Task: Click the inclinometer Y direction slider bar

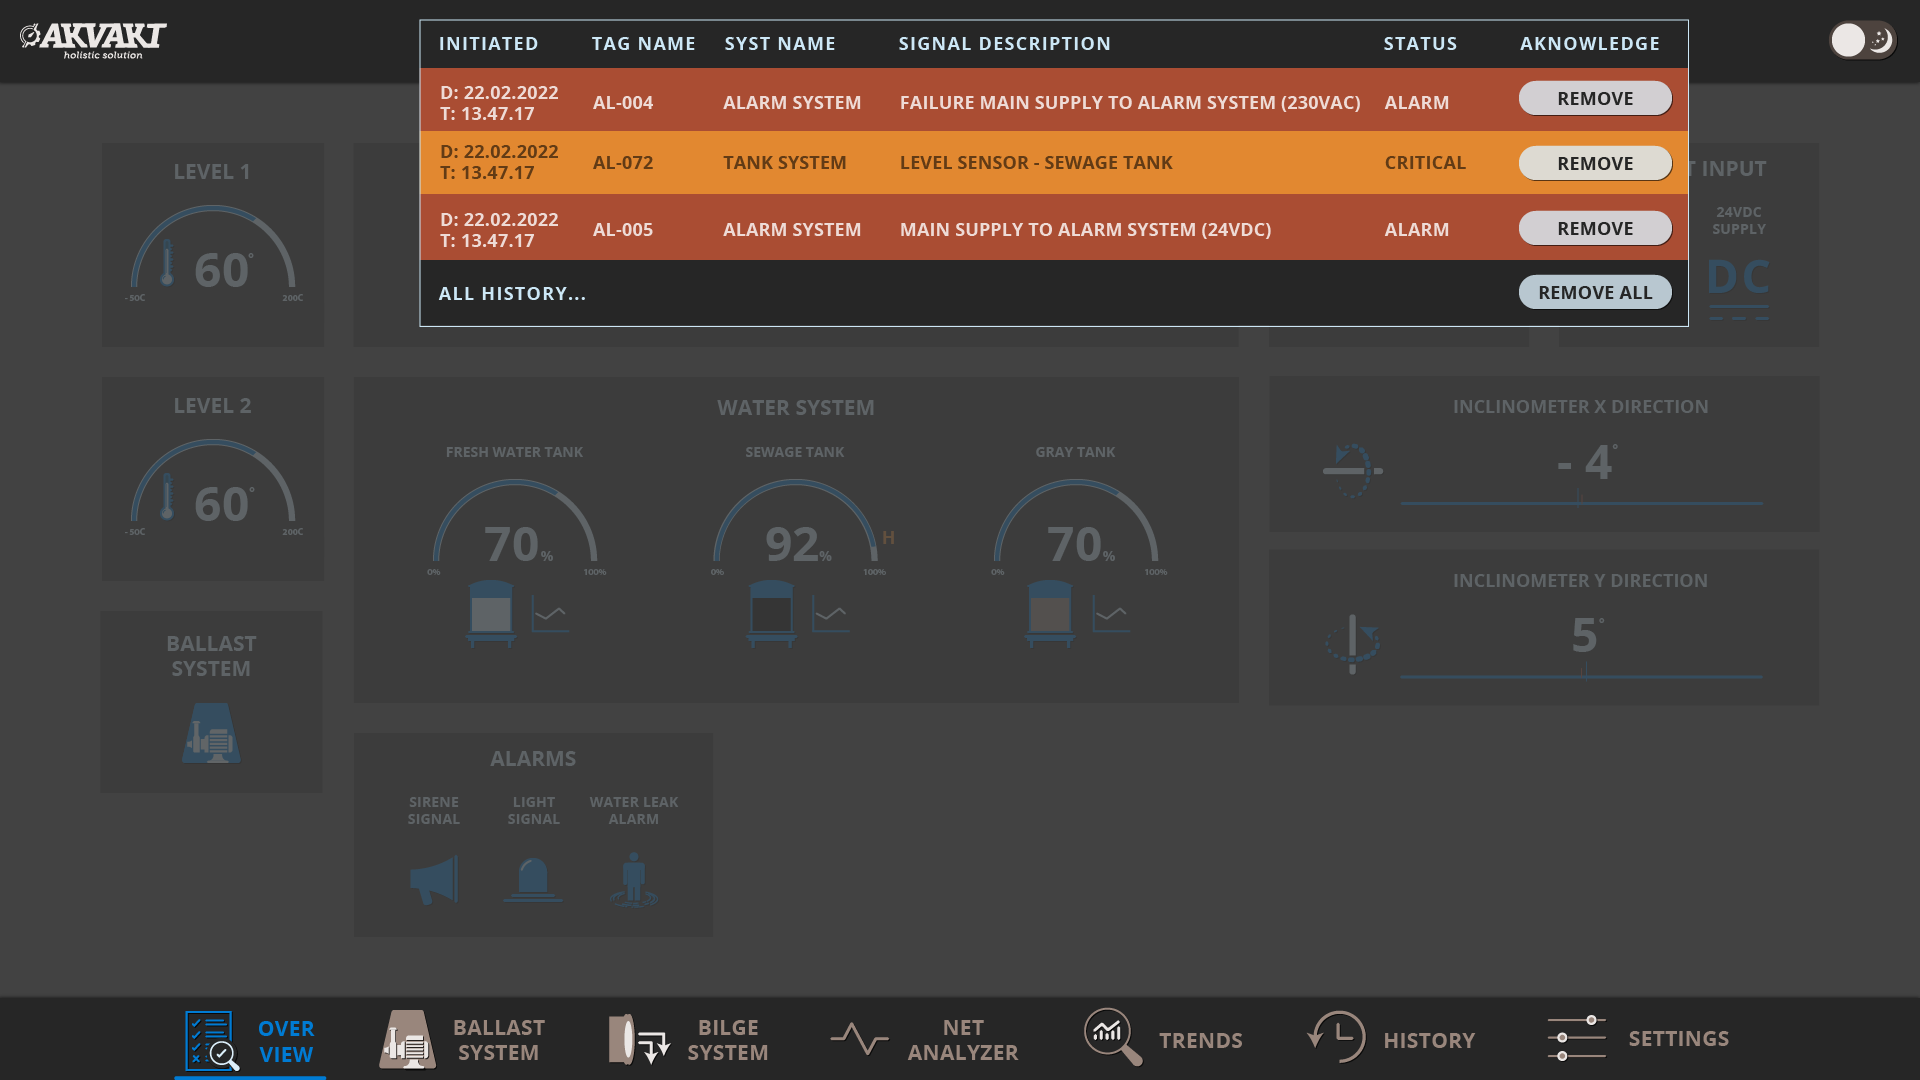Action: point(1581,677)
